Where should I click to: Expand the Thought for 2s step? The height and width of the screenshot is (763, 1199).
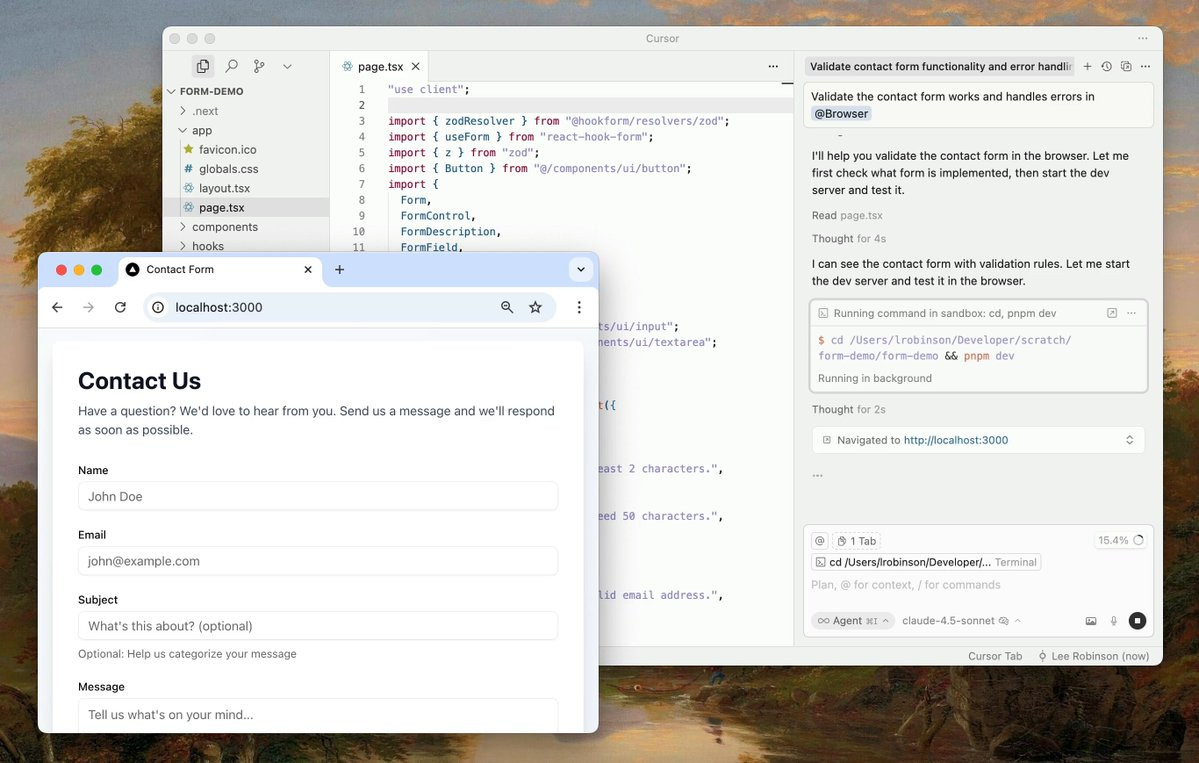click(x=849, y=409)
